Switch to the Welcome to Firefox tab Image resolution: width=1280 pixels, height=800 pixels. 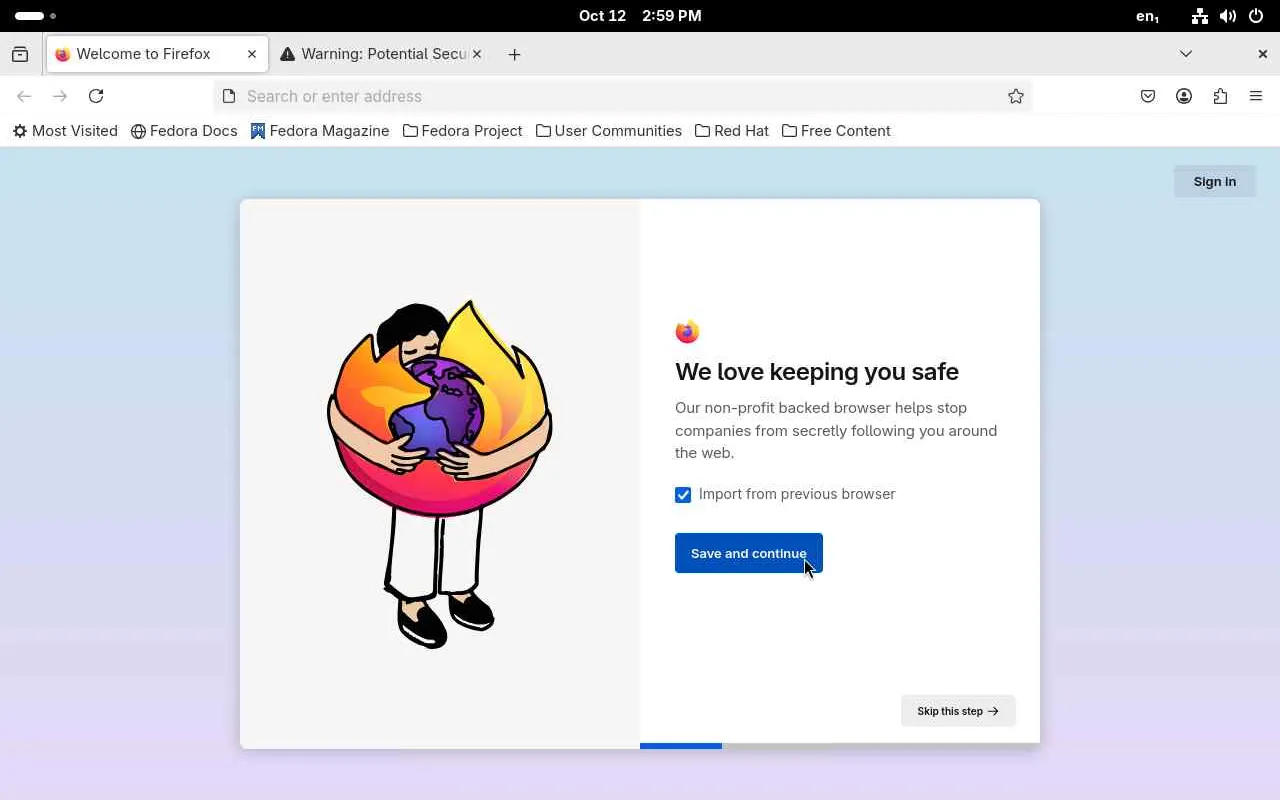157,54
